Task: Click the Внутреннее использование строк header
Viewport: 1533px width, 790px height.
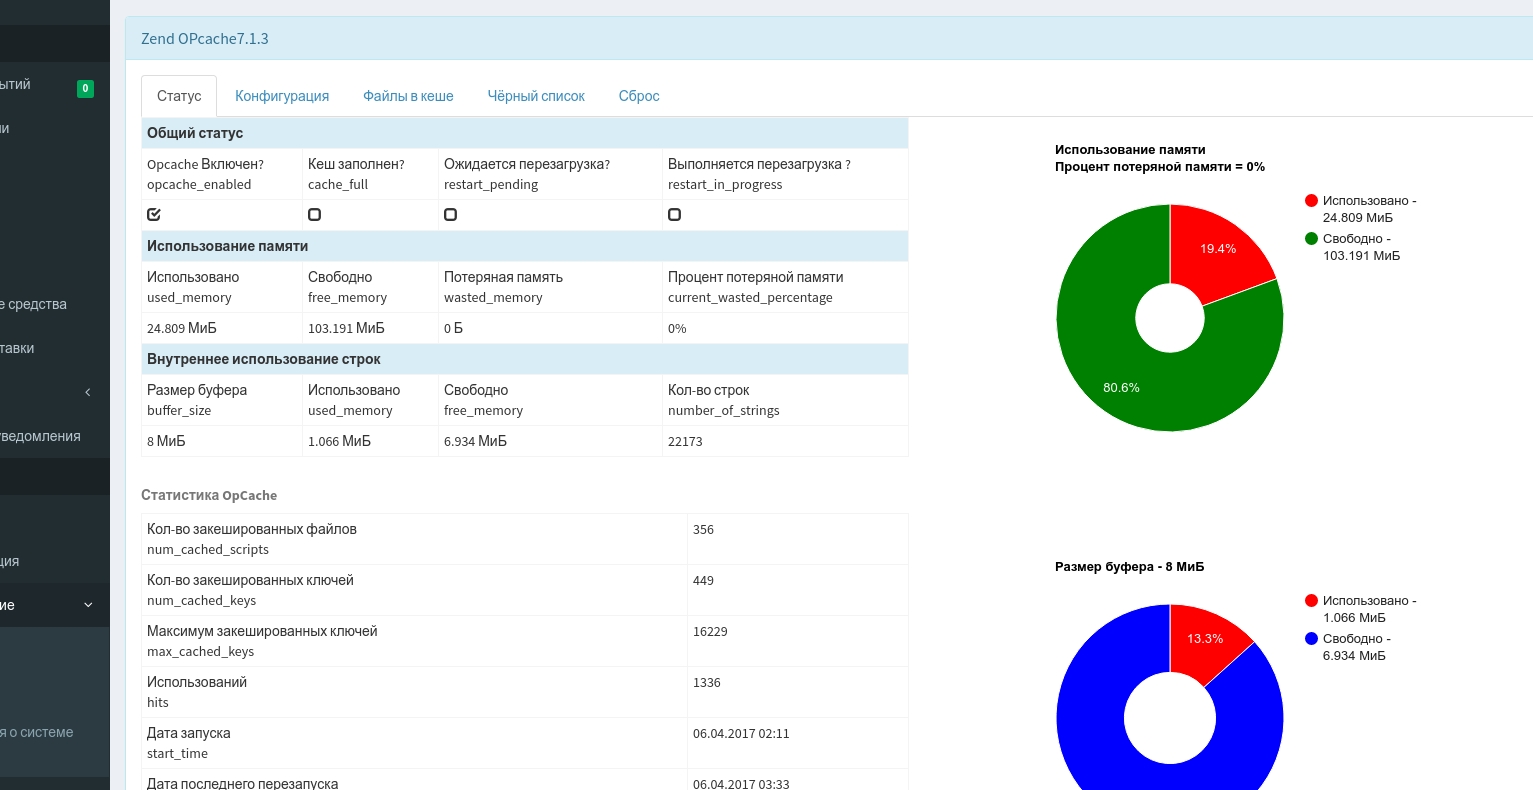Action: pos(525,359)
